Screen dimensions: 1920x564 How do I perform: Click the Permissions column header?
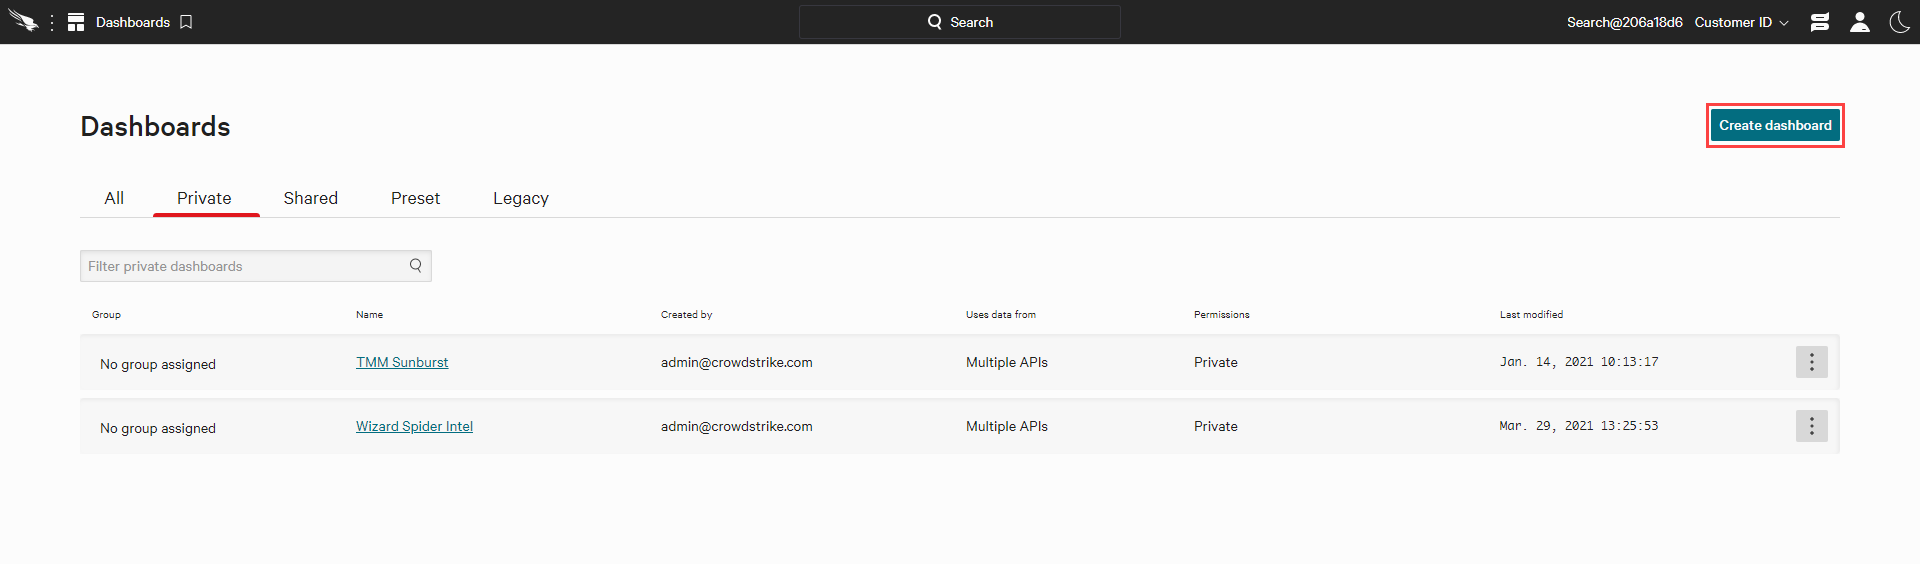[x=1221, y=314]
